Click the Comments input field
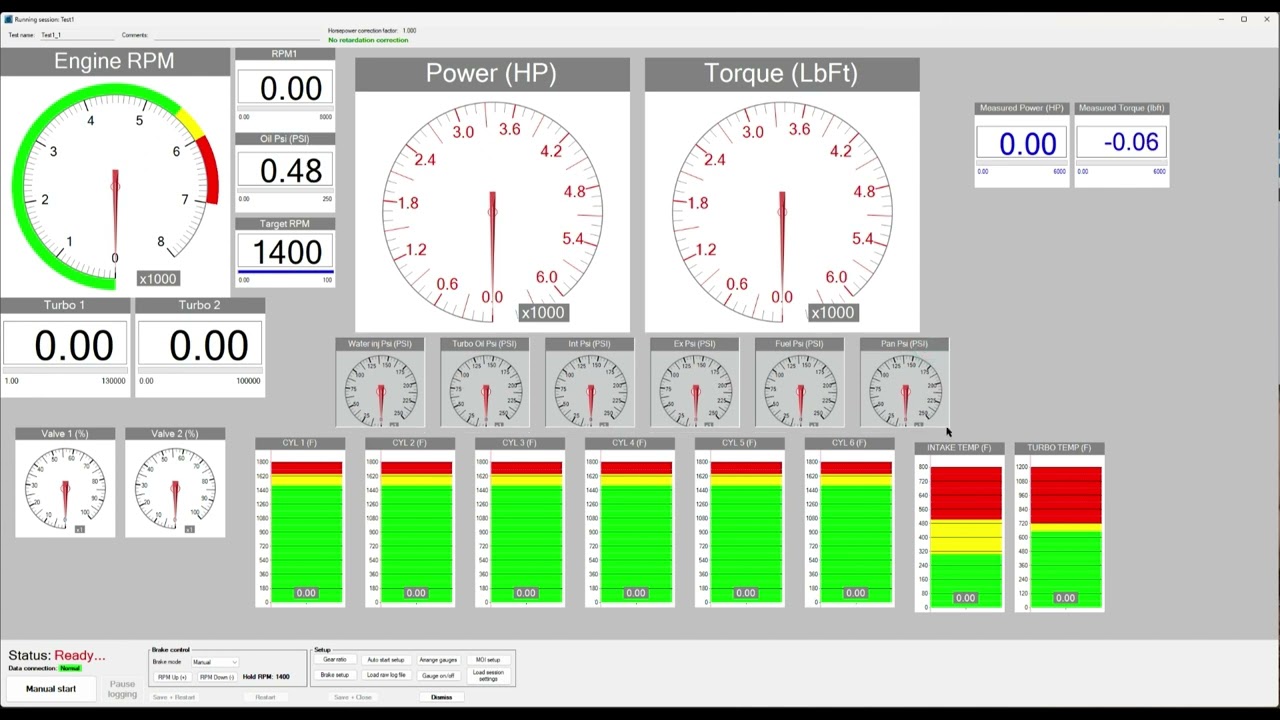Viewport: 1280px width, 720px height. (236, 35)
